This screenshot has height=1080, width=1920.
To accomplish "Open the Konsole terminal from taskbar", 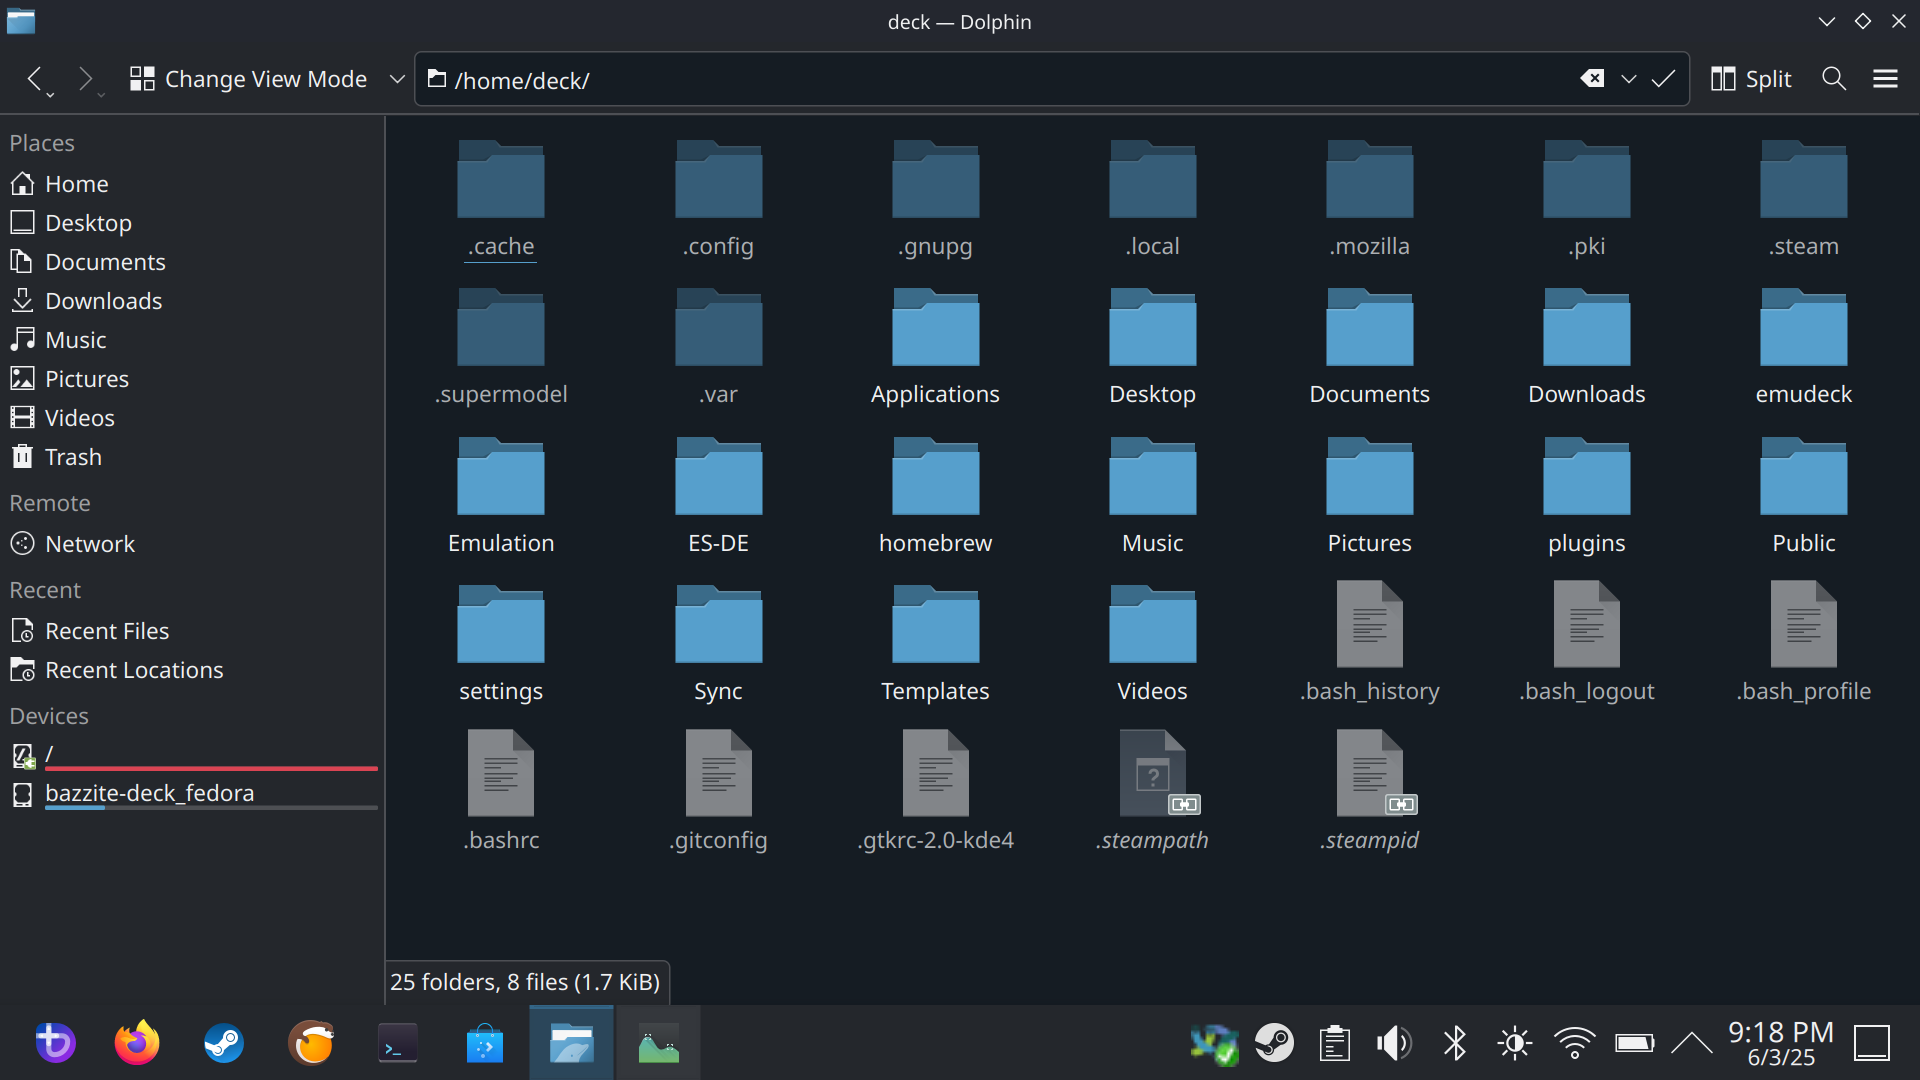I will click(398, 1043).
